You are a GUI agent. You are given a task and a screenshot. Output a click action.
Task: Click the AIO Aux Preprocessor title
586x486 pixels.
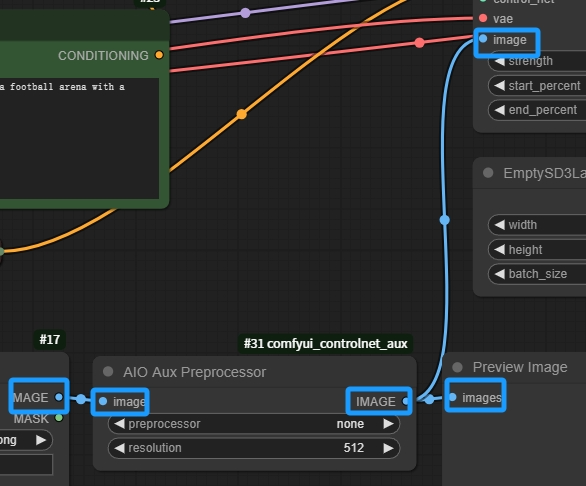(x=194, y=372)
